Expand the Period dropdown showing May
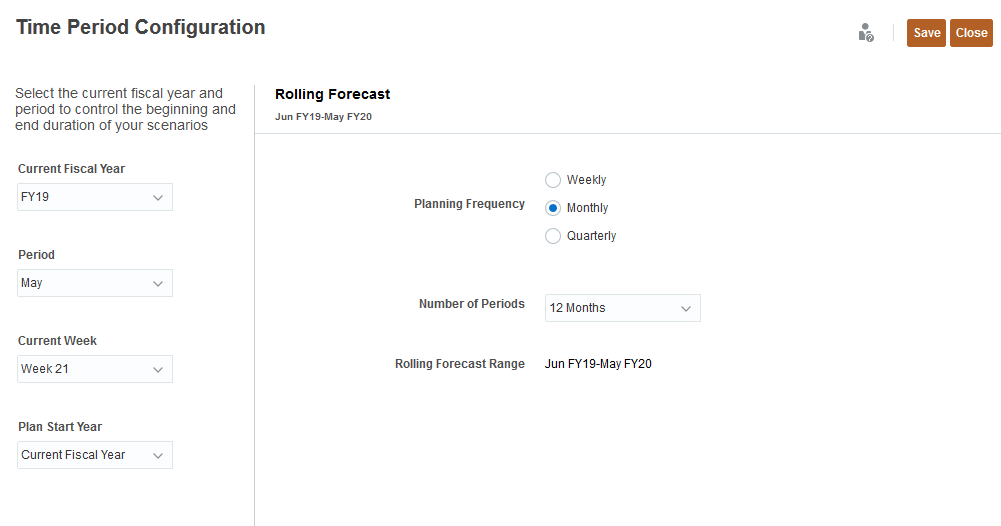This screenshot has width=1001, height=526. click(x=95, y=283)
